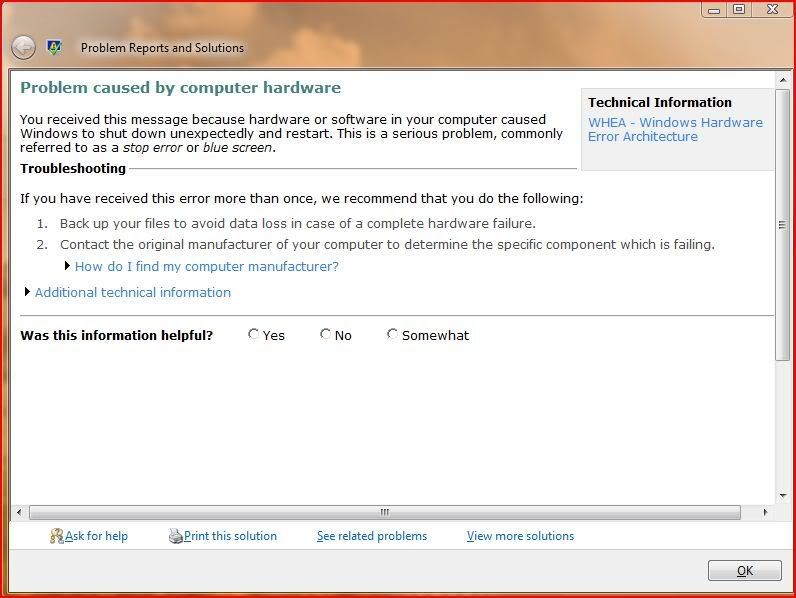Click the Back arrow button
This screenshot has width=796, height=598.
click(x=23, y=48)
